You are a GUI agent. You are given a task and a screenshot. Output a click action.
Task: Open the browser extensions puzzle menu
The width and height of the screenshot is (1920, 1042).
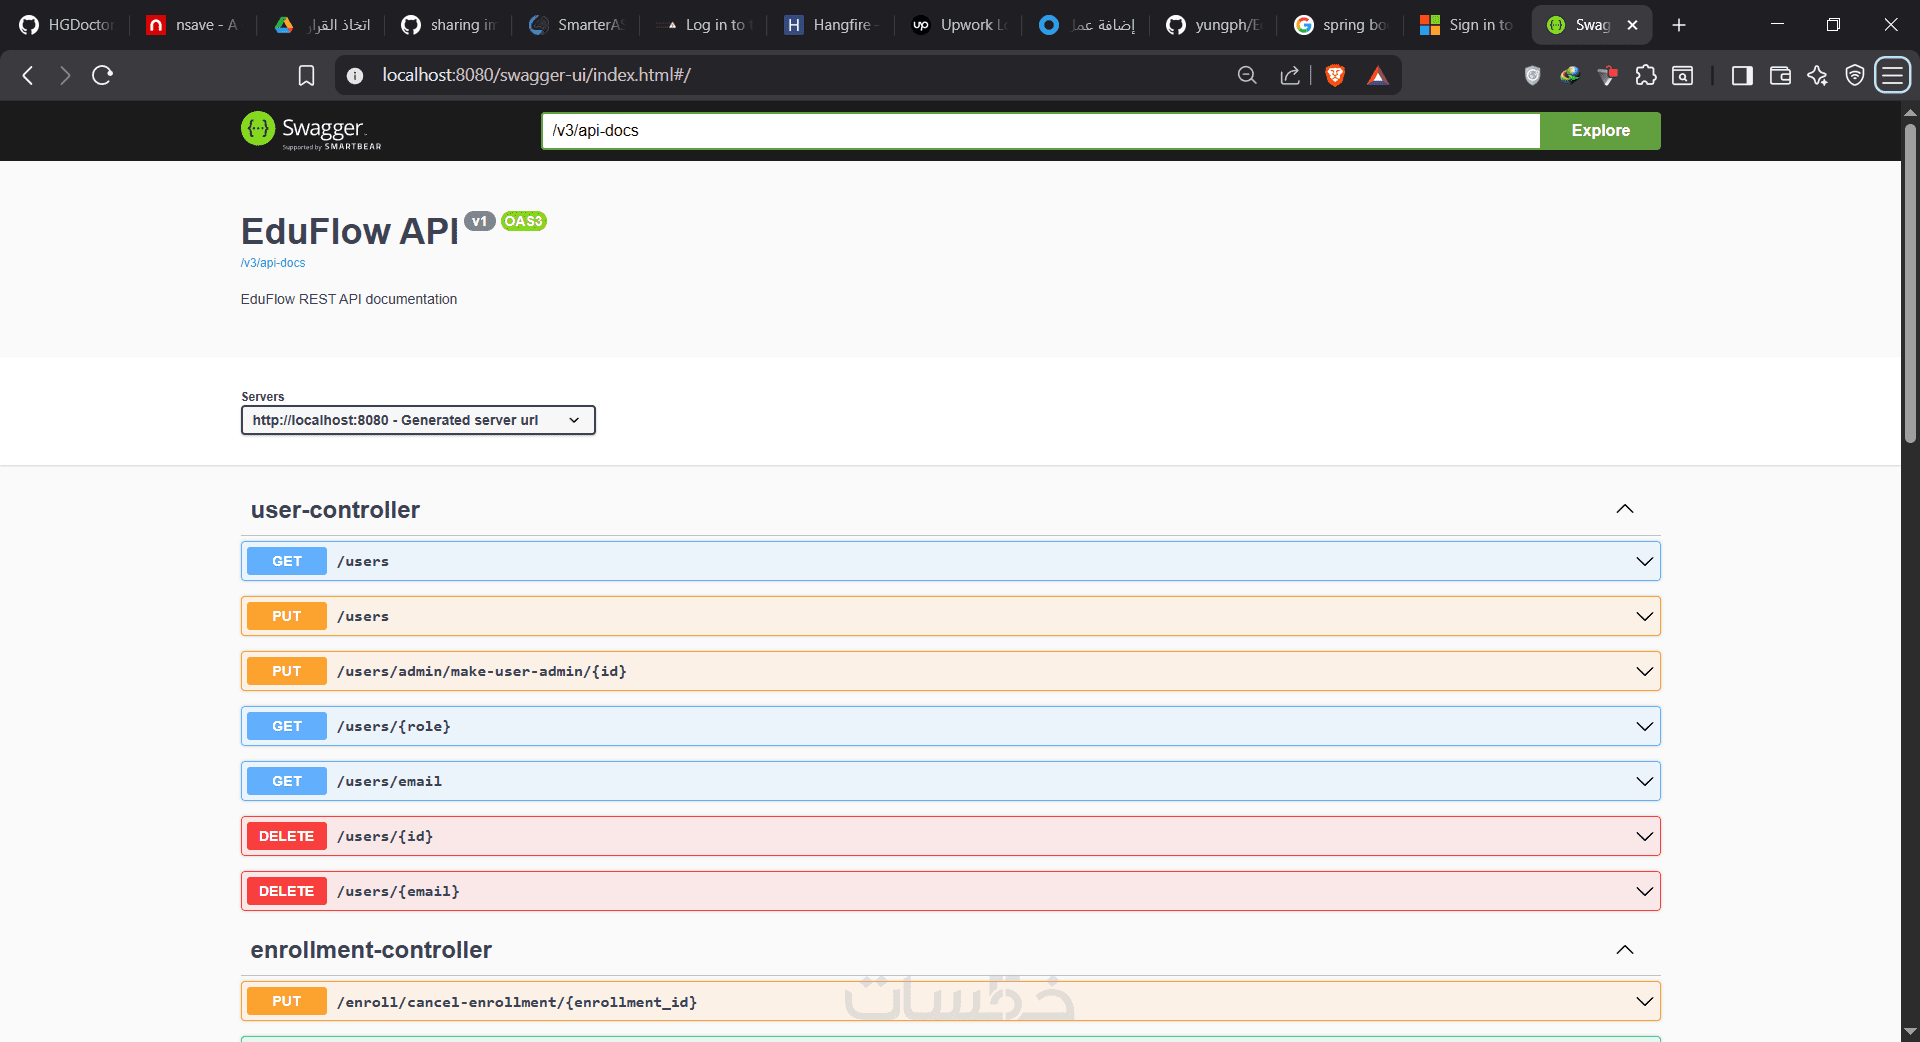point(1646,75)
